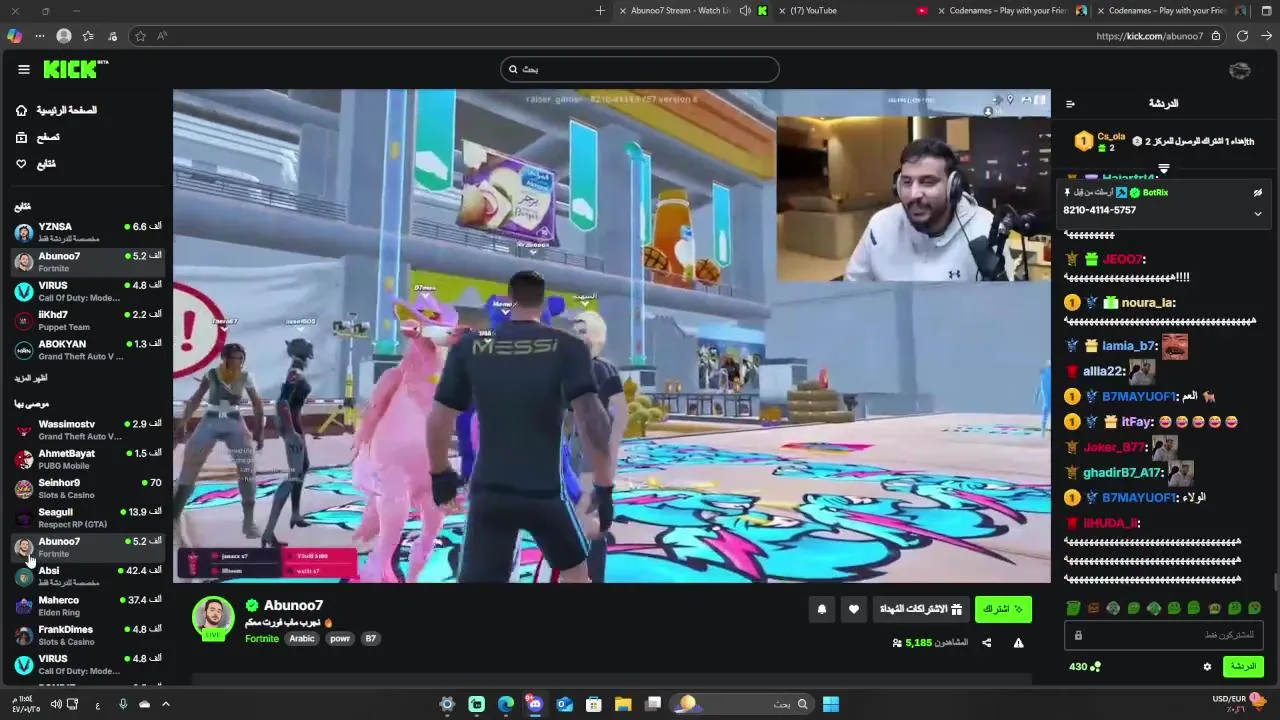The height and width of the screenshot is (720, 1280).
Task: Open VIRUS channel with 4.8K viewers under following
Action: pos(88,291)
